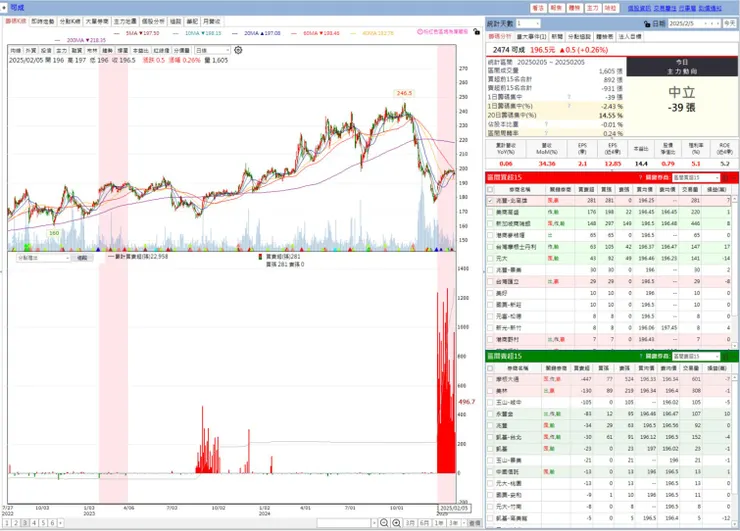
Task: Click the 246.5 high price label on chart
Action: [404, 93]
